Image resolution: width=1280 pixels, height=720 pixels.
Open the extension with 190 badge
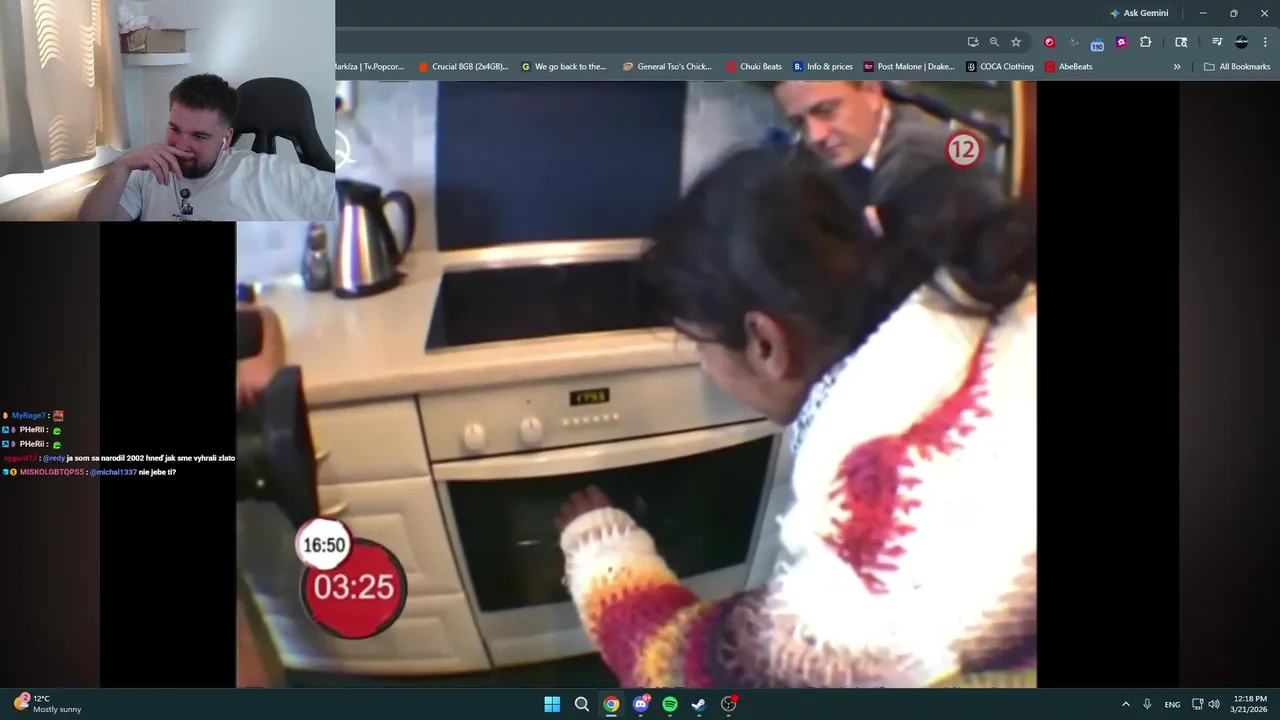click(x=1097, y=43)
